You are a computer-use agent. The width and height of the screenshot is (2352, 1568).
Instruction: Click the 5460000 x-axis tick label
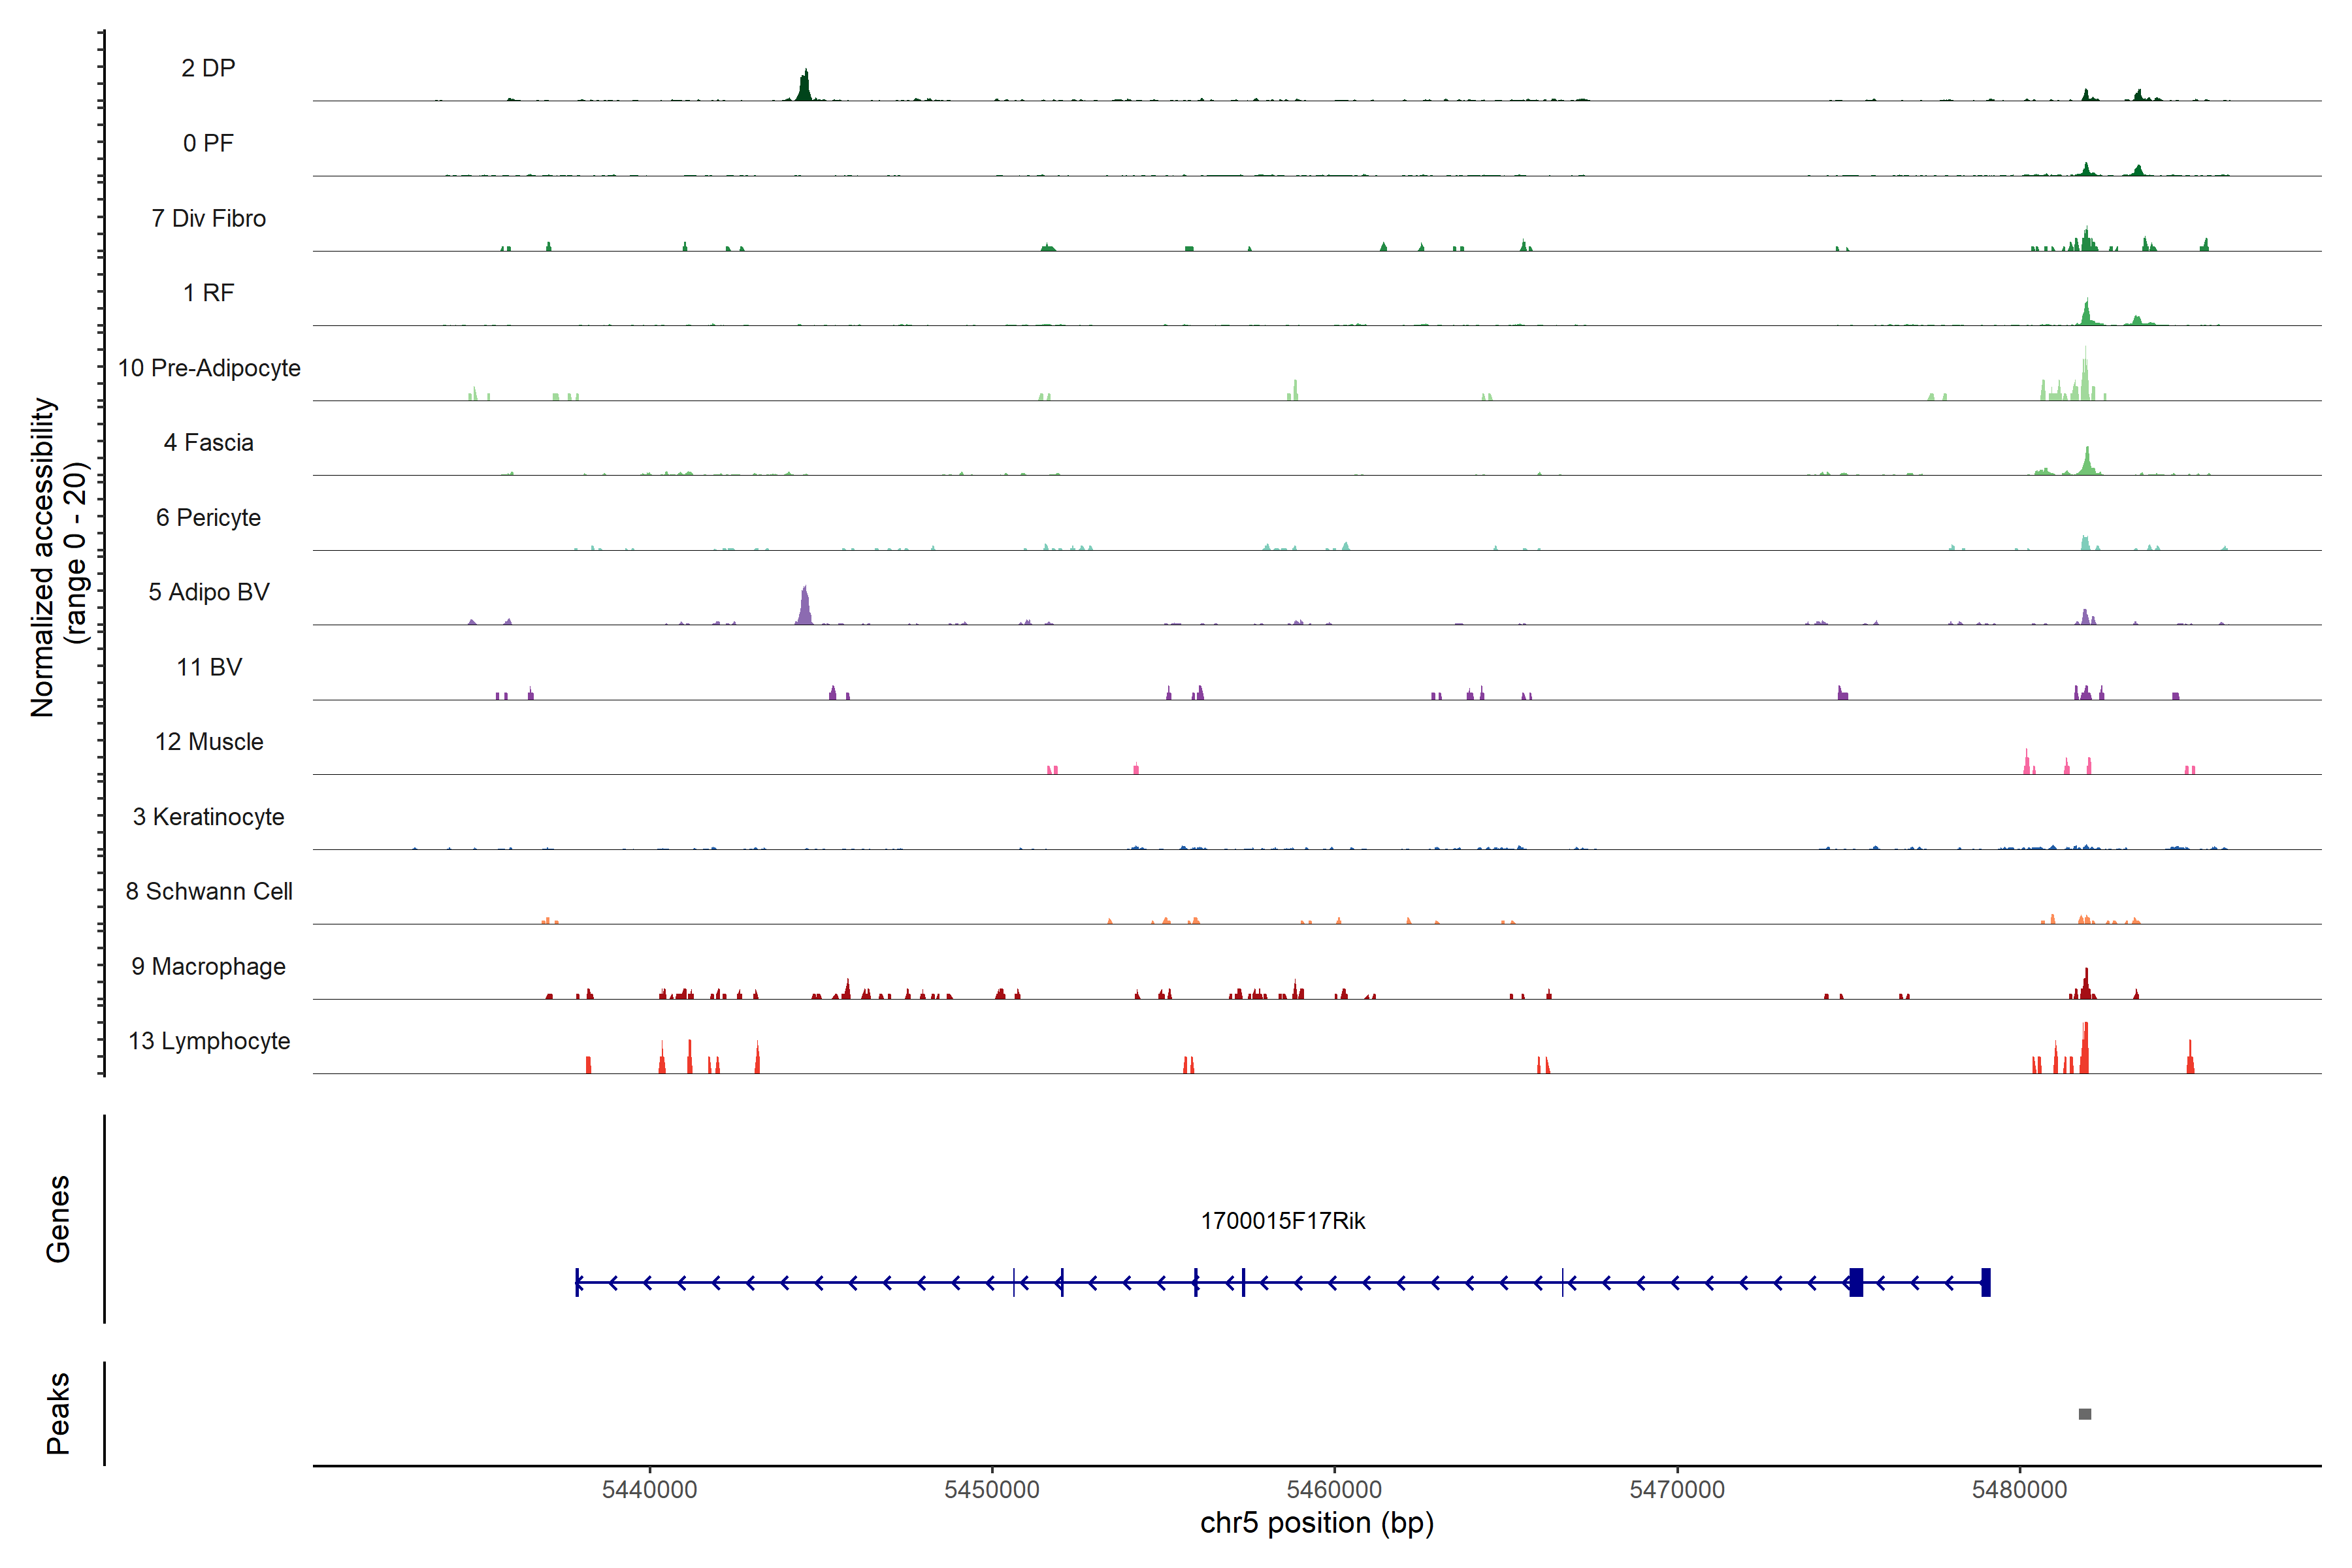pyautogui.click(x=1334, y=1489)
